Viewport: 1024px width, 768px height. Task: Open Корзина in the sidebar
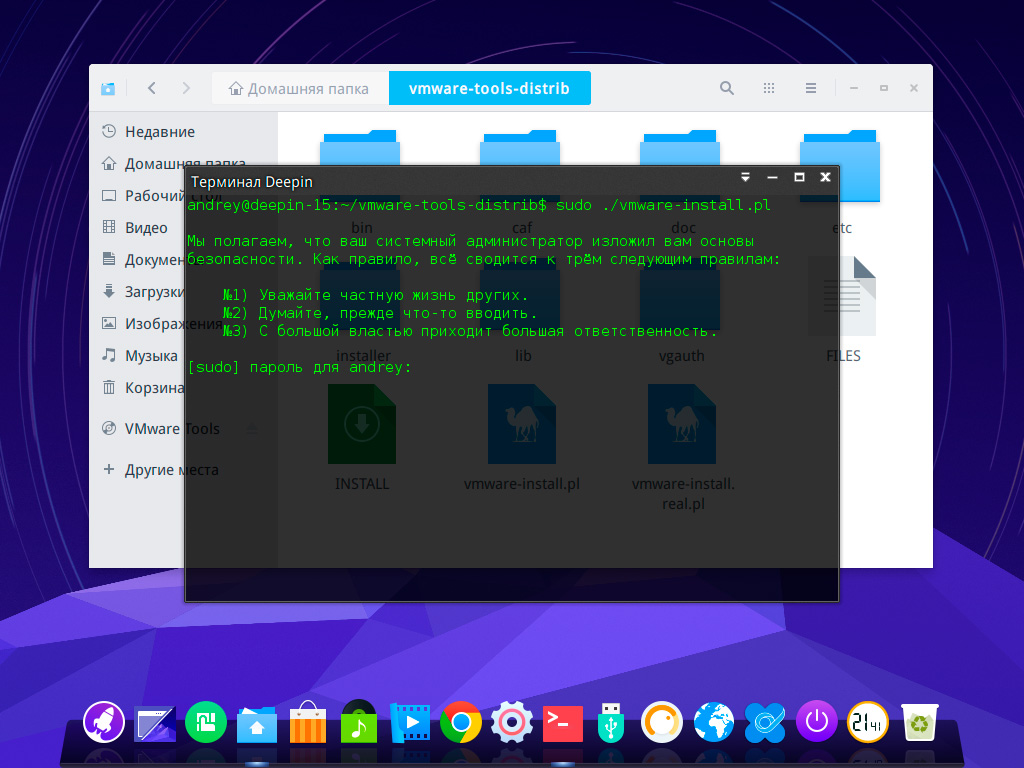click(x=152, y=388)
